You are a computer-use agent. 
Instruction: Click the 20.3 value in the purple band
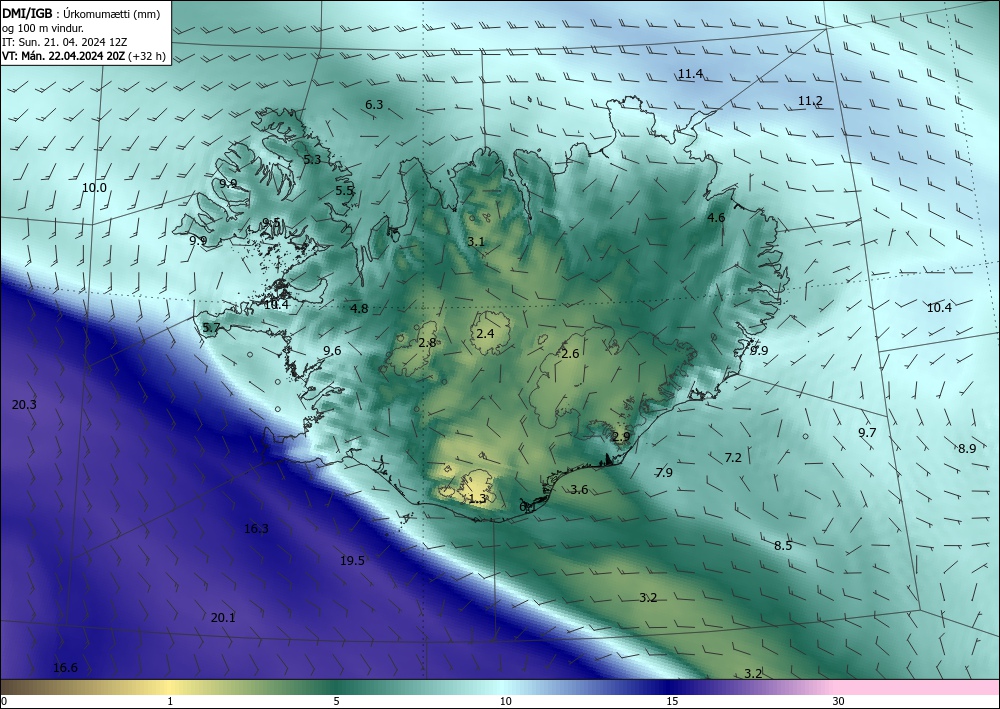[x=24, y=405]
